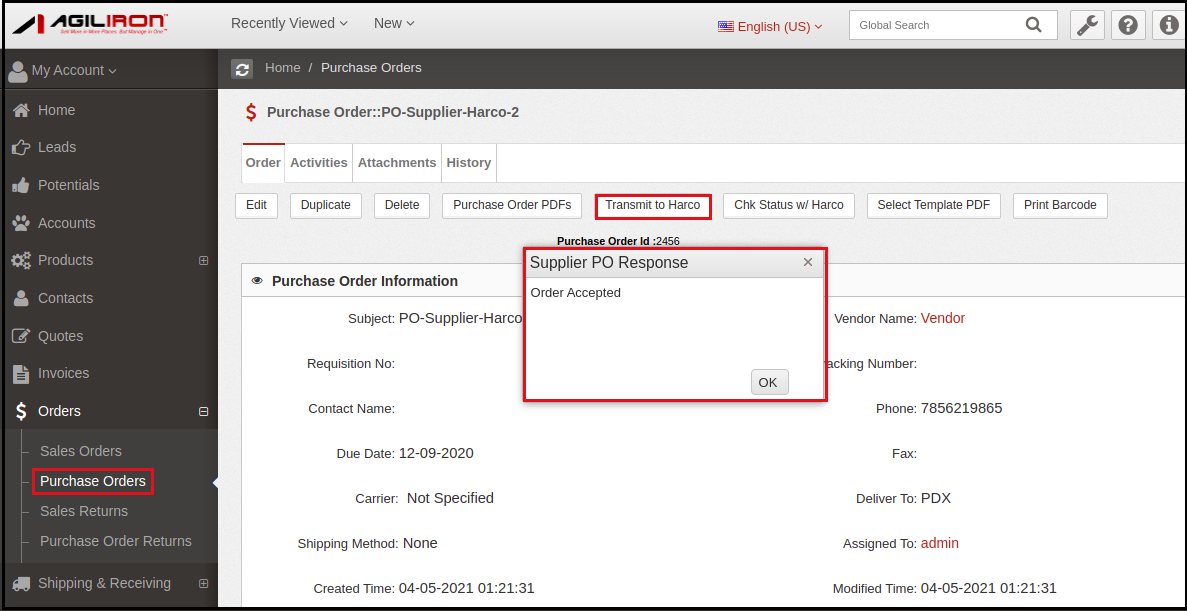
Task: Confirm dialog with OK button
Action: 769,382
